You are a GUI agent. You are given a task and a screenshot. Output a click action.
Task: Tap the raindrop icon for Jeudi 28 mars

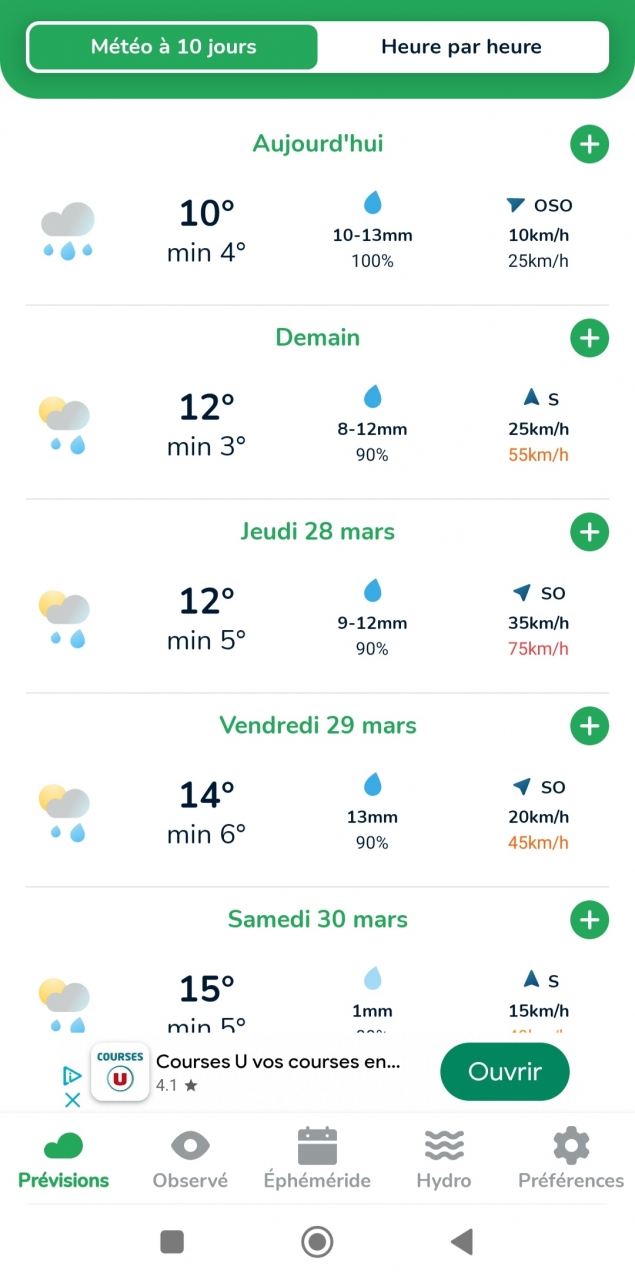tap(373, 590)
